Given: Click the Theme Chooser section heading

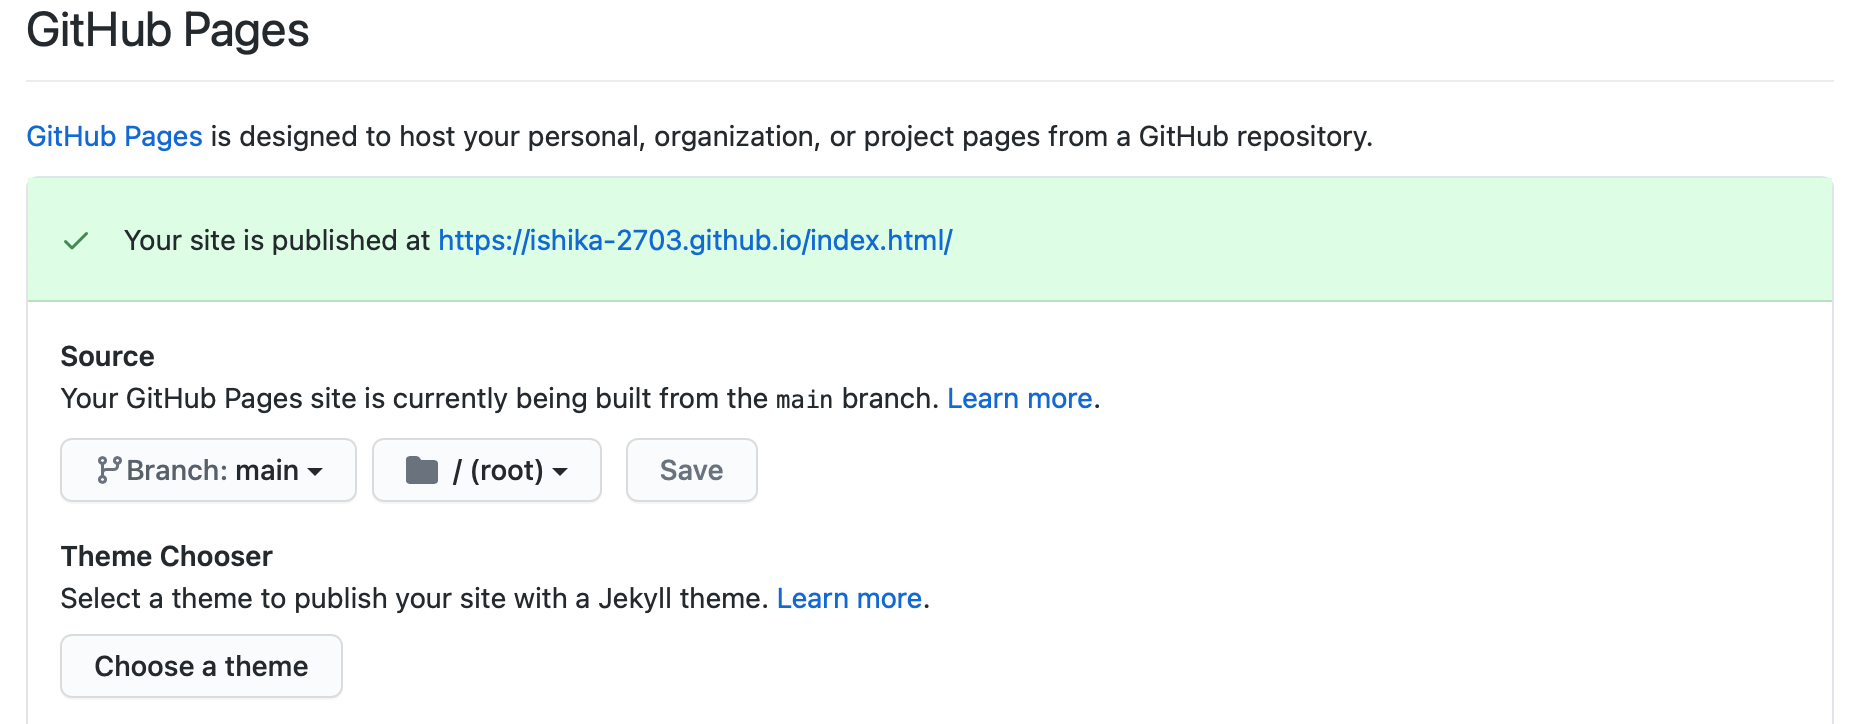Looking at the screenshot, I should 166,557.
